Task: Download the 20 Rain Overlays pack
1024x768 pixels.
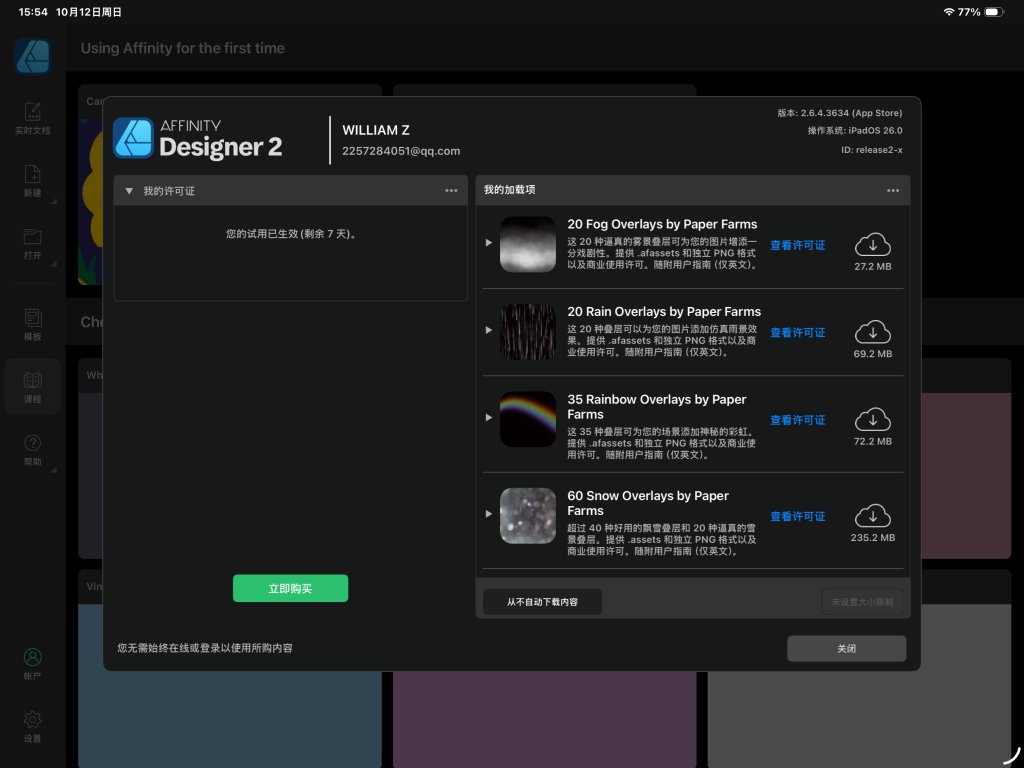Action: [x=873, y=331]
